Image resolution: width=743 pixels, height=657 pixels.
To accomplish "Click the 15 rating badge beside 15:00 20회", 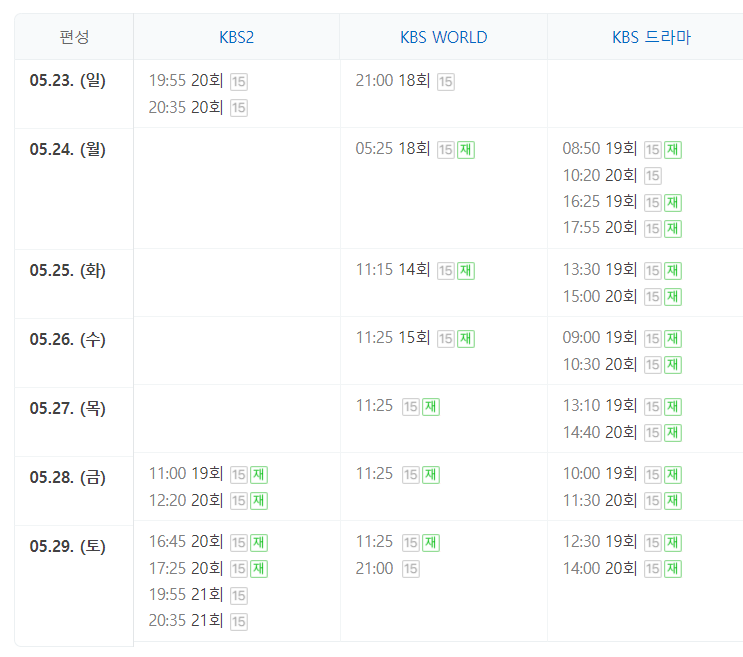I will [652, 297].
